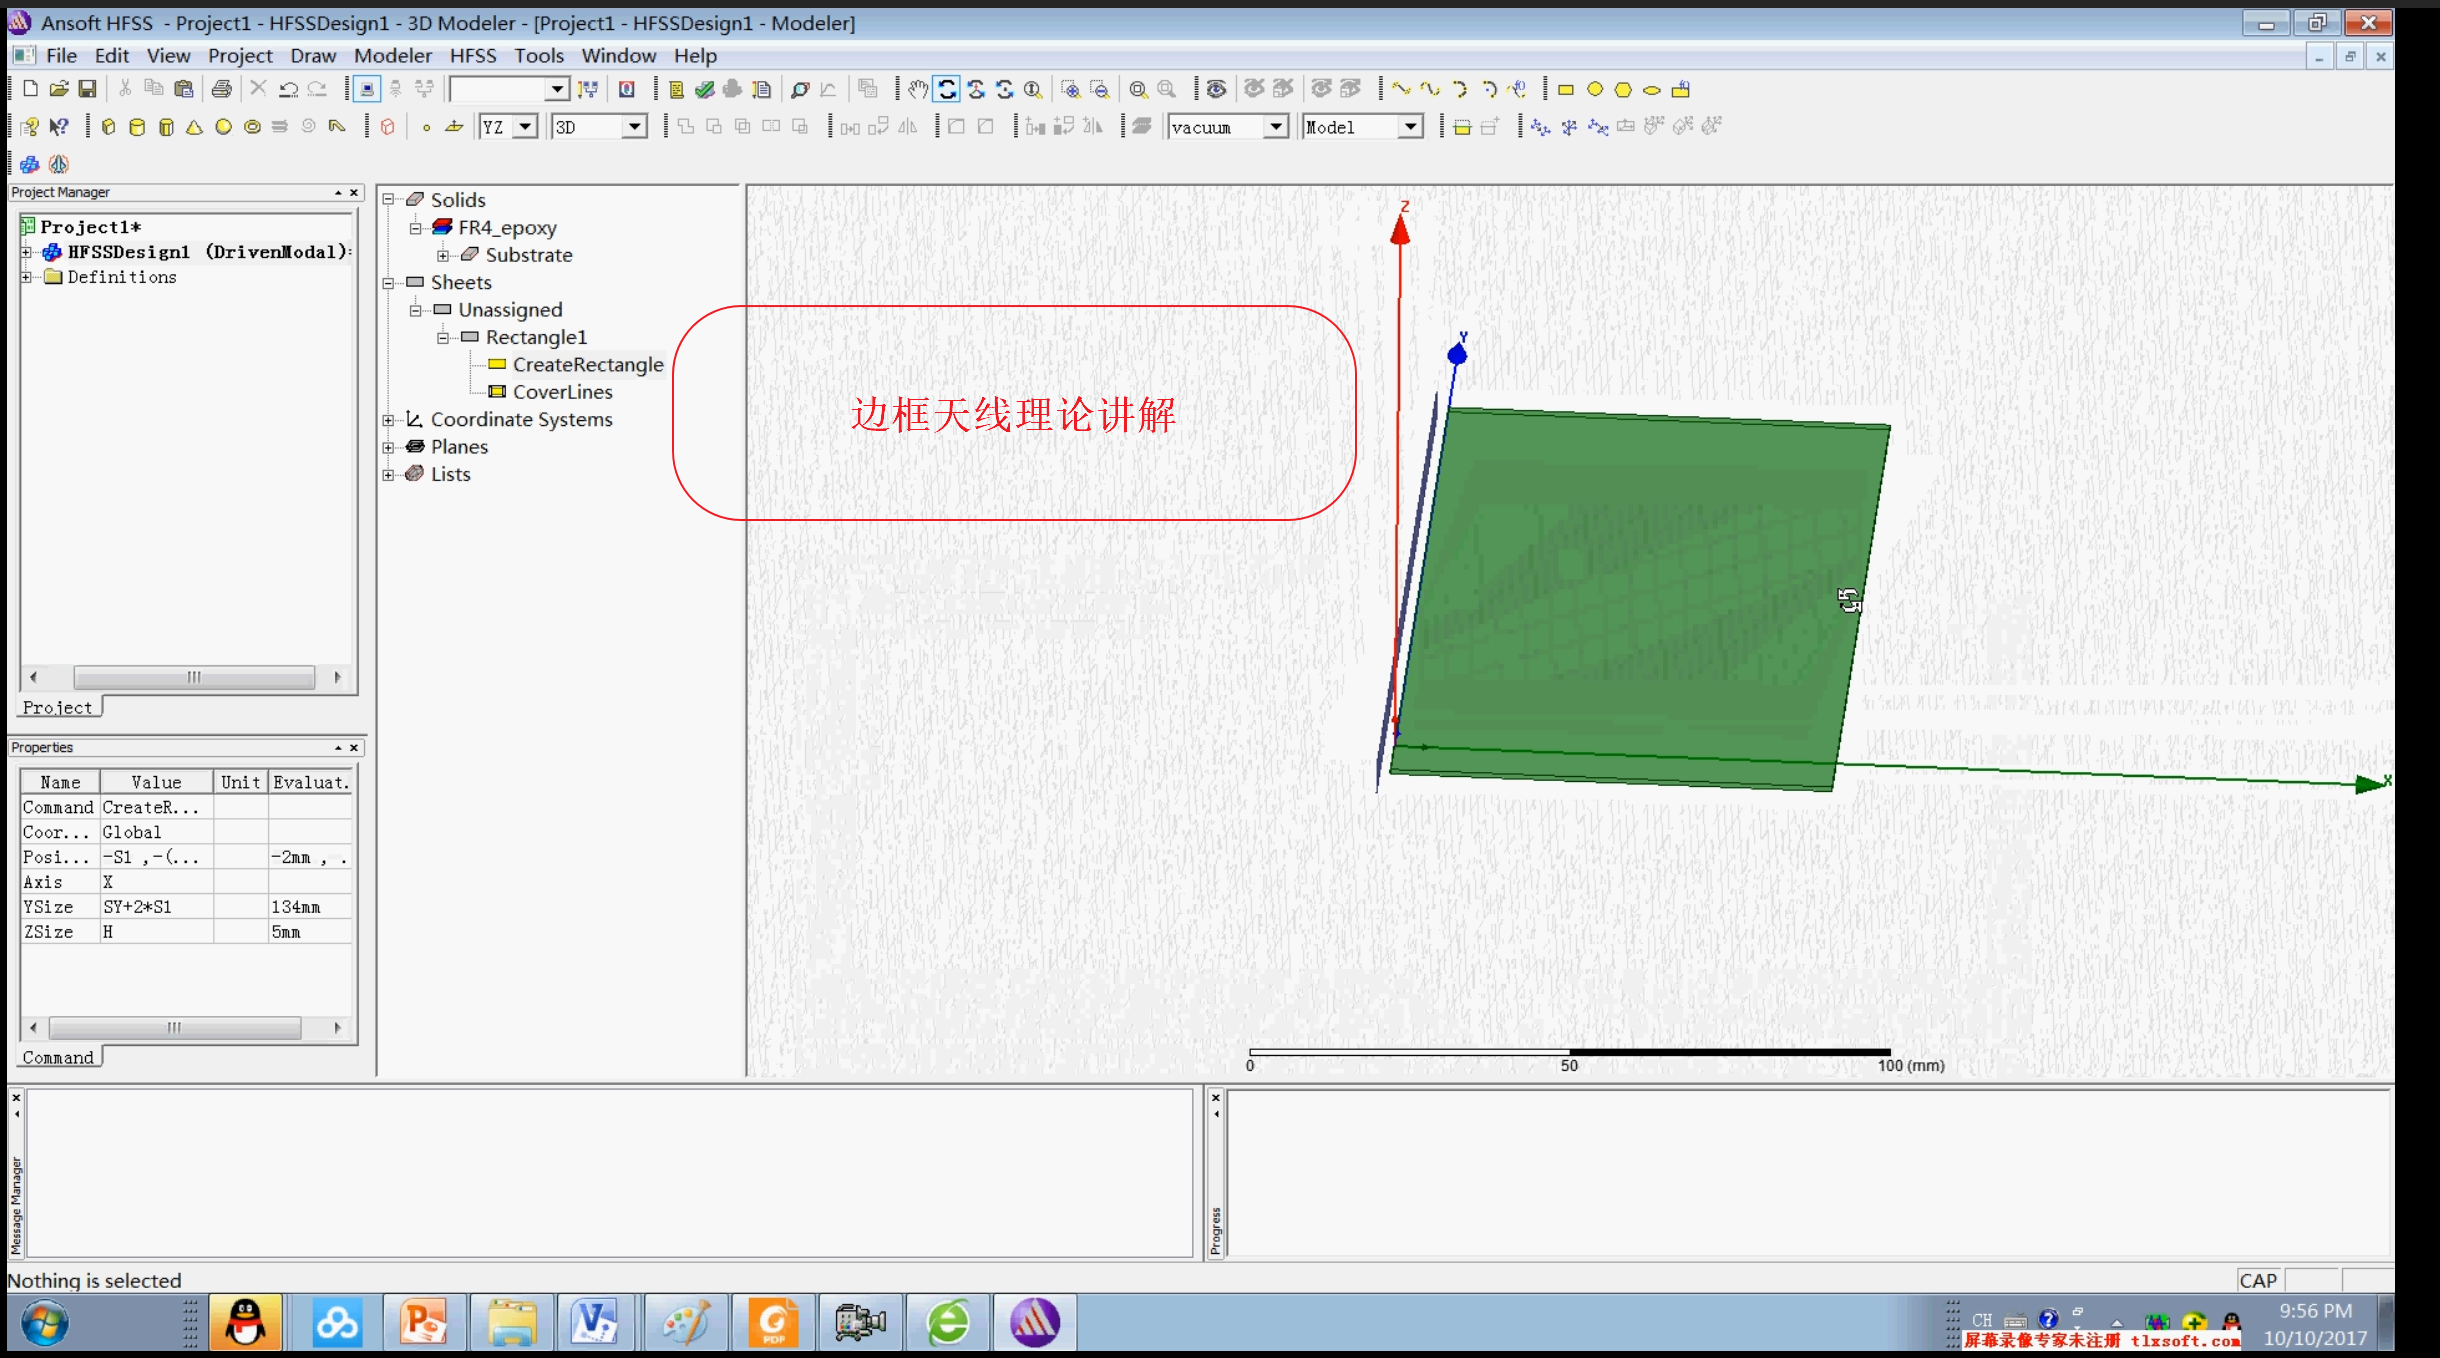Click the What's This help cursor icon

(59, 127)
